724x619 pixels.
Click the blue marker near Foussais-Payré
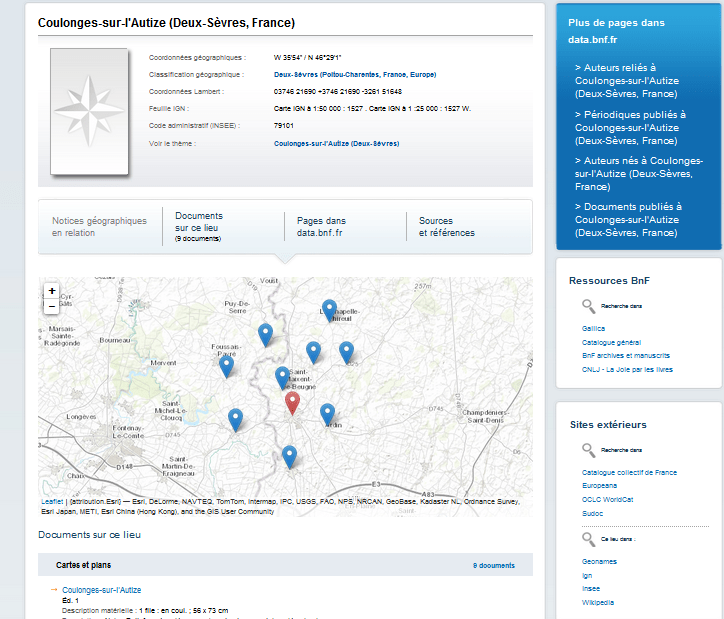click(227, 365)
